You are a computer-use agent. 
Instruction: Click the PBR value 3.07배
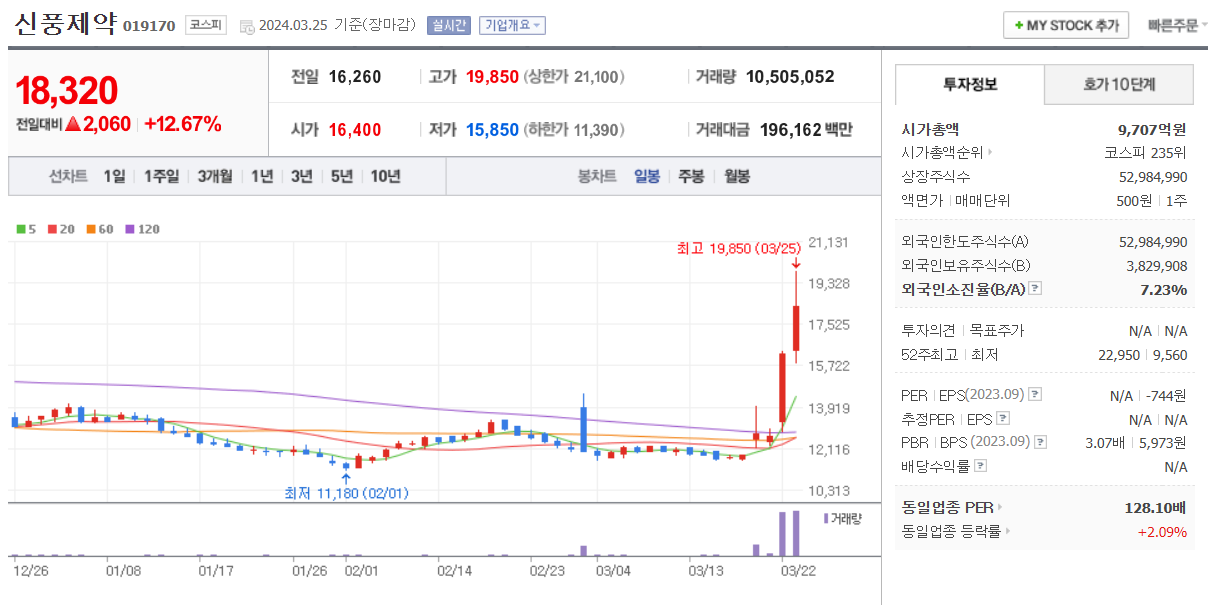click(x=1105, y=442)
